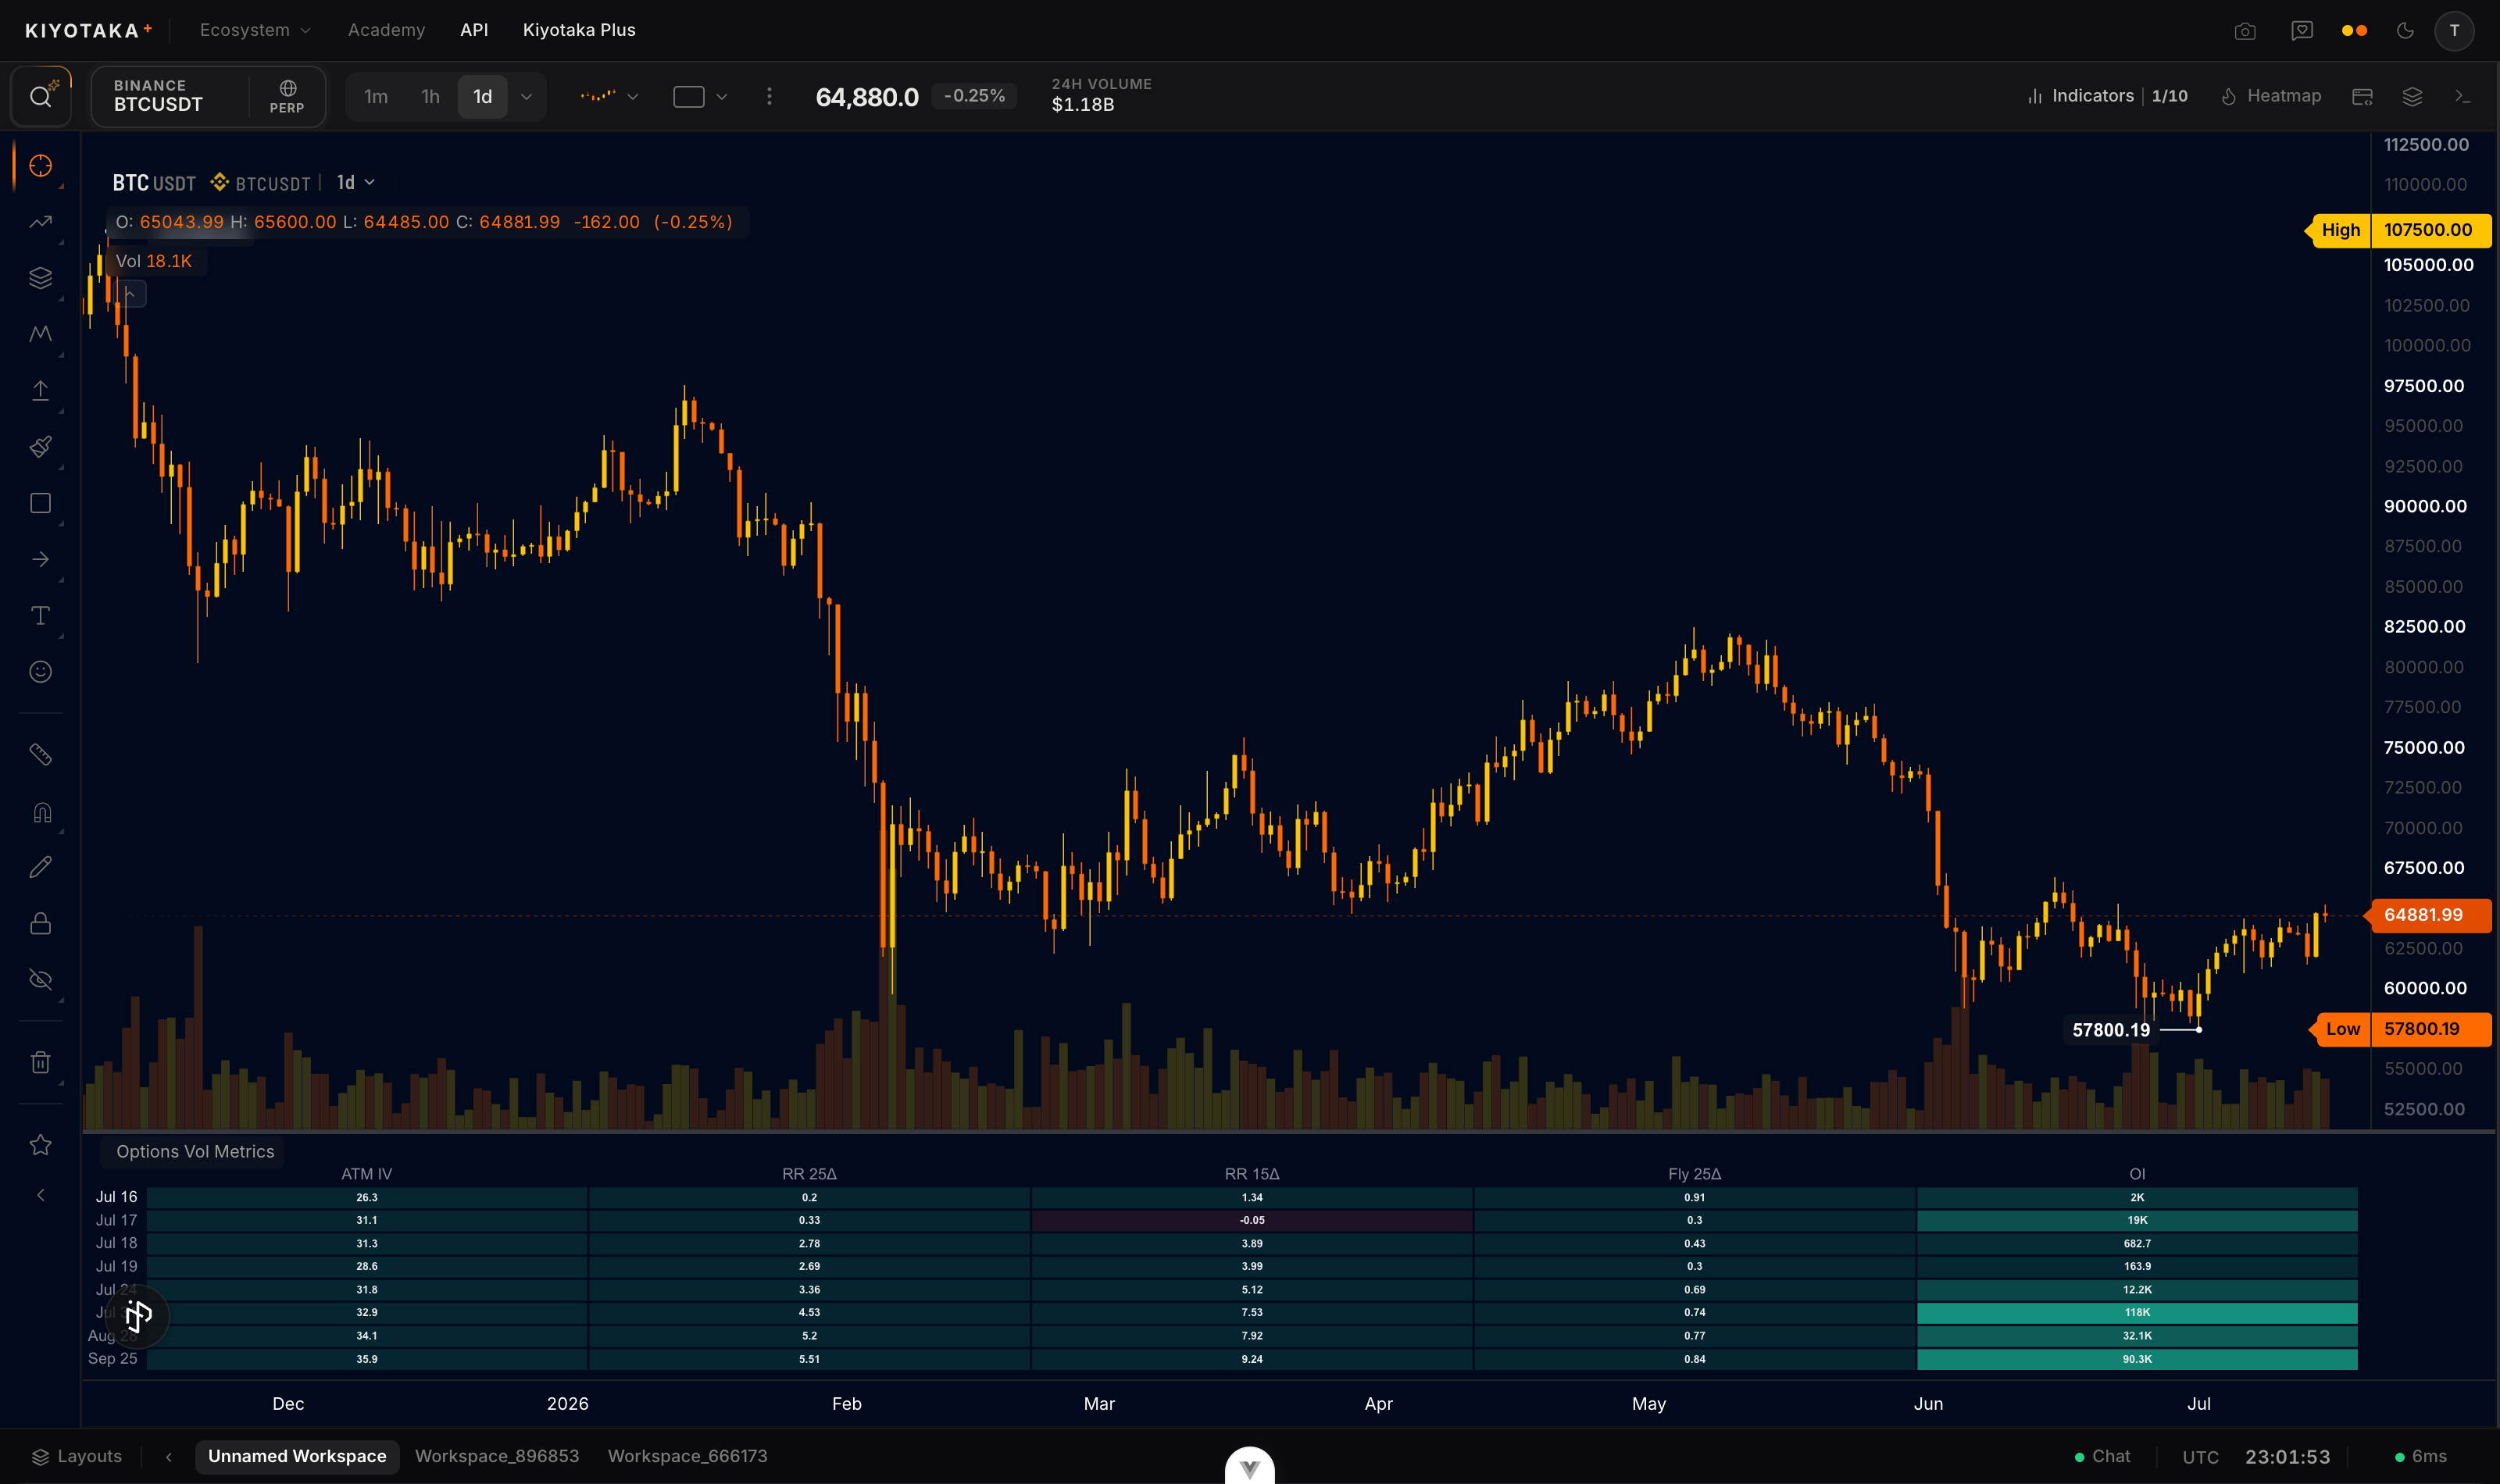Click the V logo bottom center button

1249,1466
